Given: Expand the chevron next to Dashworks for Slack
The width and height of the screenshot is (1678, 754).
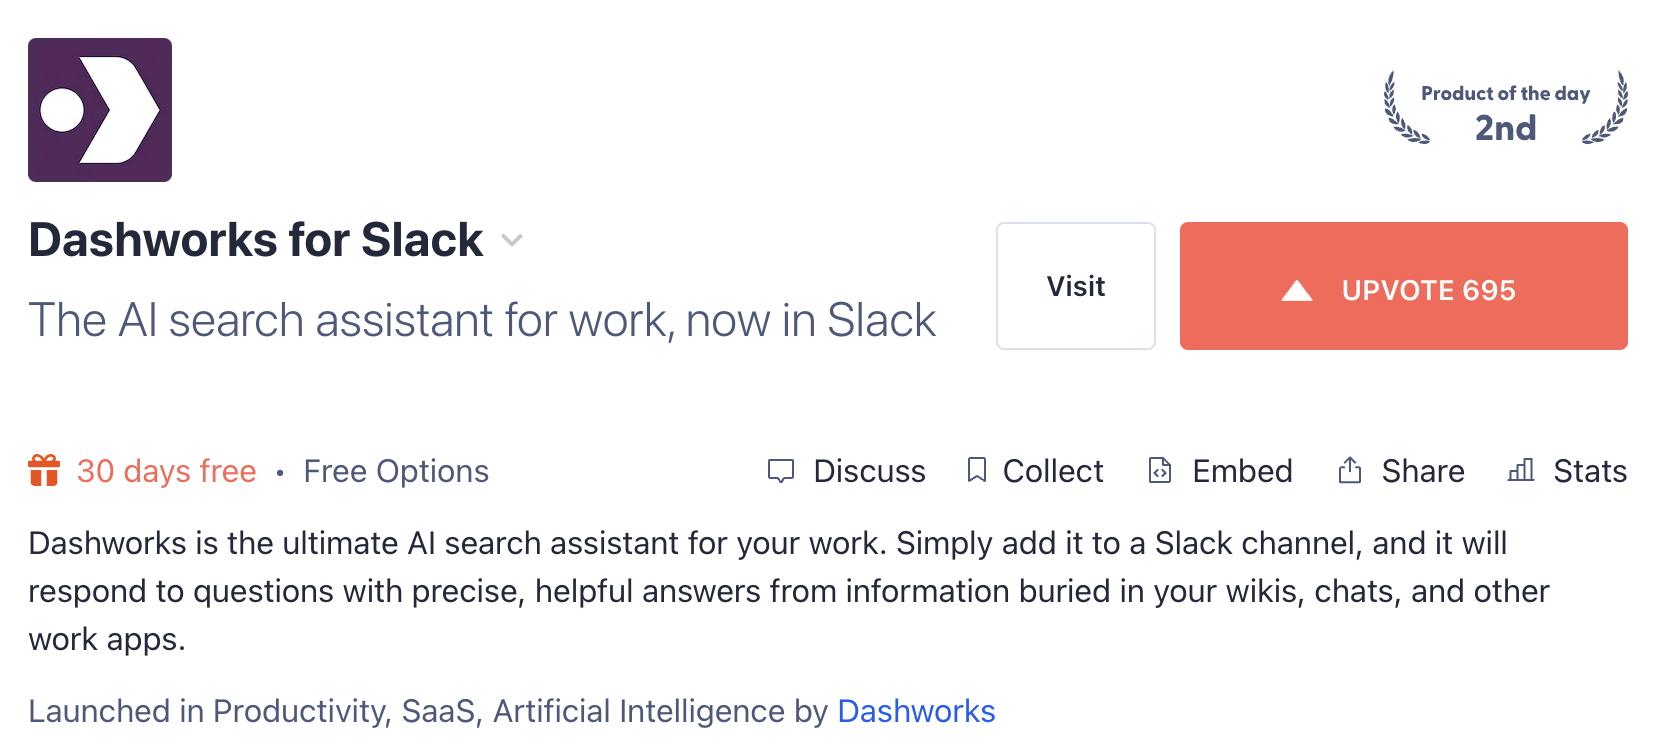Looking at the screenshot, I should pos(512,240).
